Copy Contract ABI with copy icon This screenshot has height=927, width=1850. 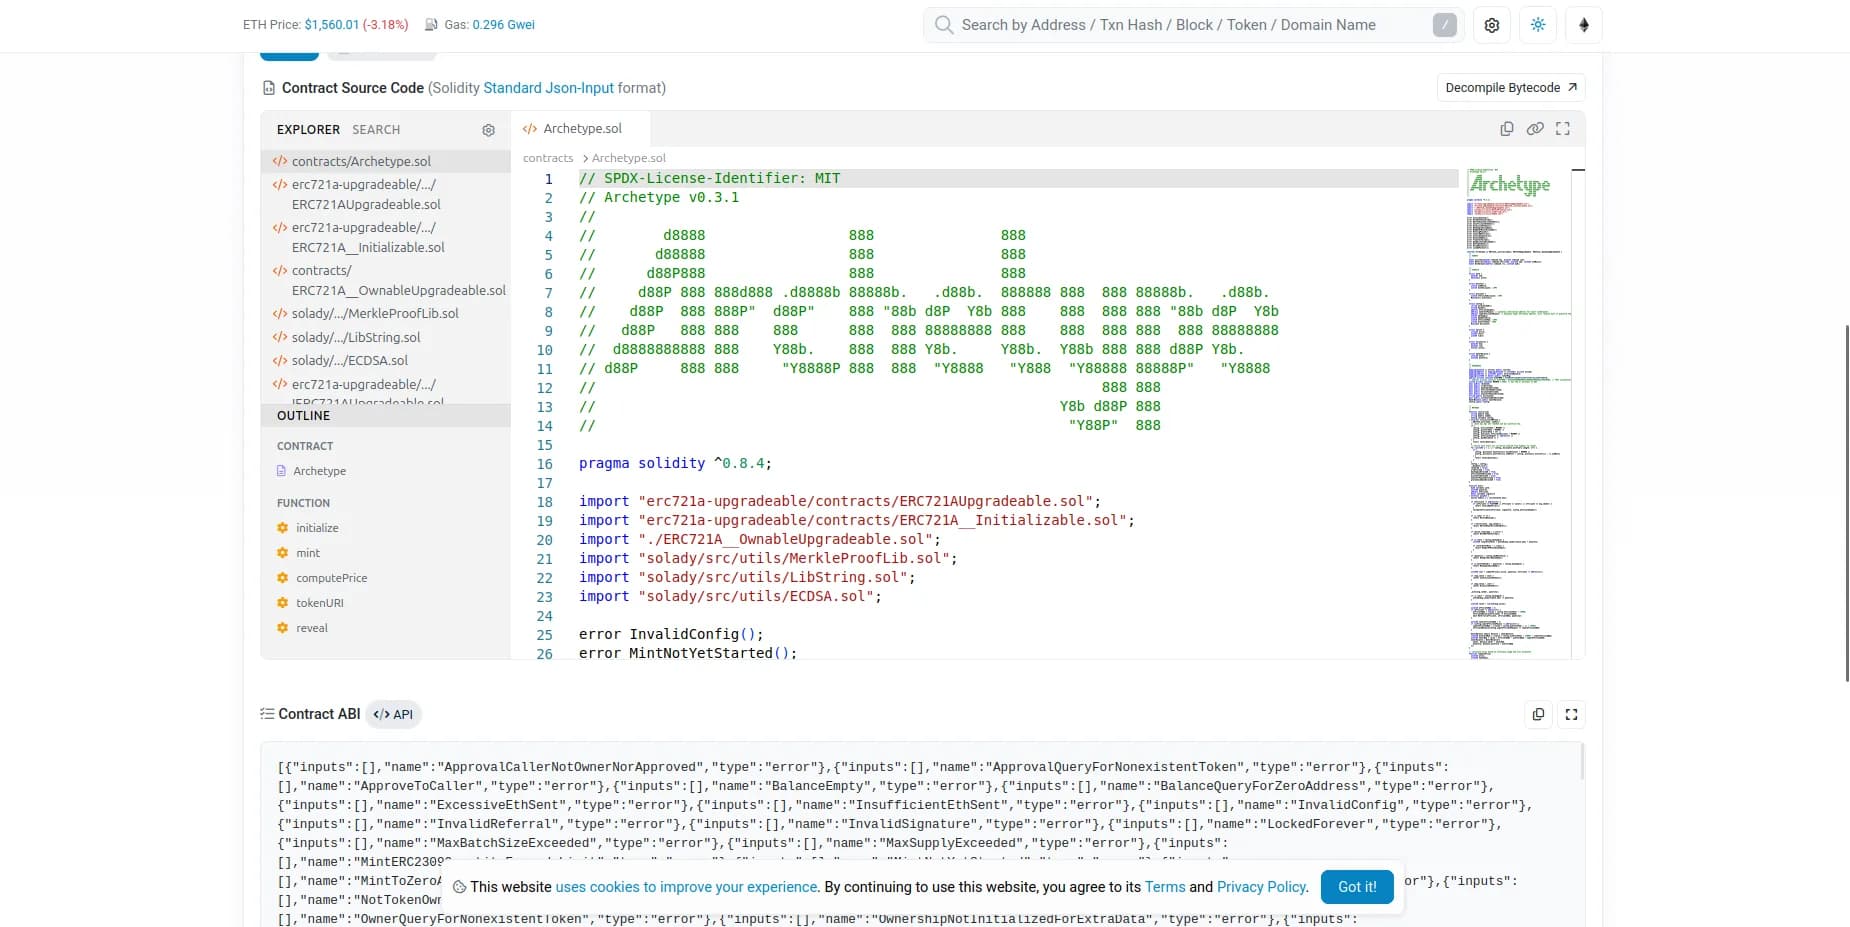pyautogui.click(x=1538, y=714)
